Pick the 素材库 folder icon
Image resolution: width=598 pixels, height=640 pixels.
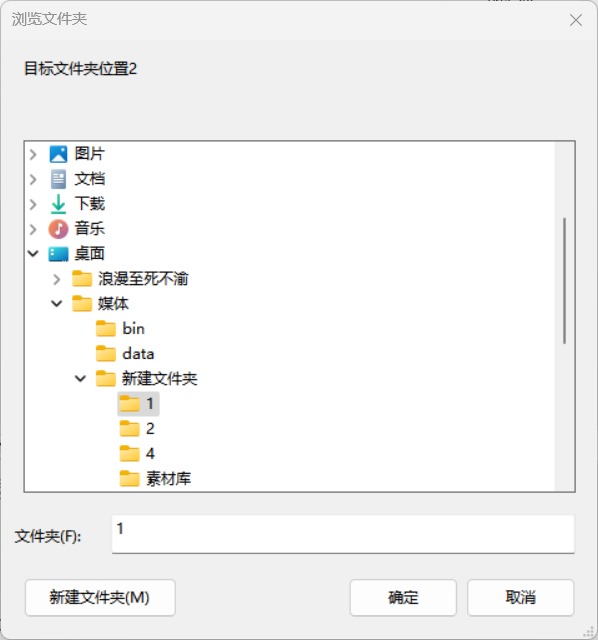coord(129,478)
